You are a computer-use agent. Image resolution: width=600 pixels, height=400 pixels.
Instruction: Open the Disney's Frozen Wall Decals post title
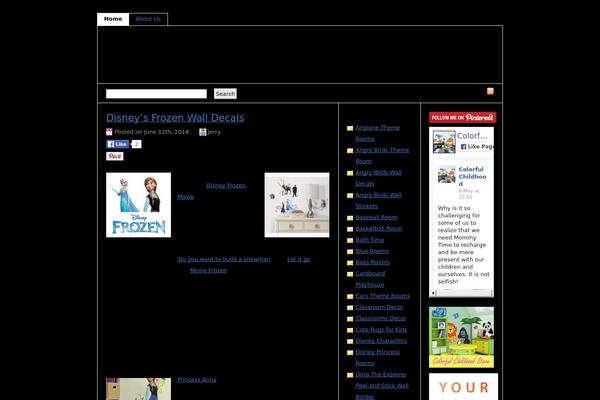point(175,118)
